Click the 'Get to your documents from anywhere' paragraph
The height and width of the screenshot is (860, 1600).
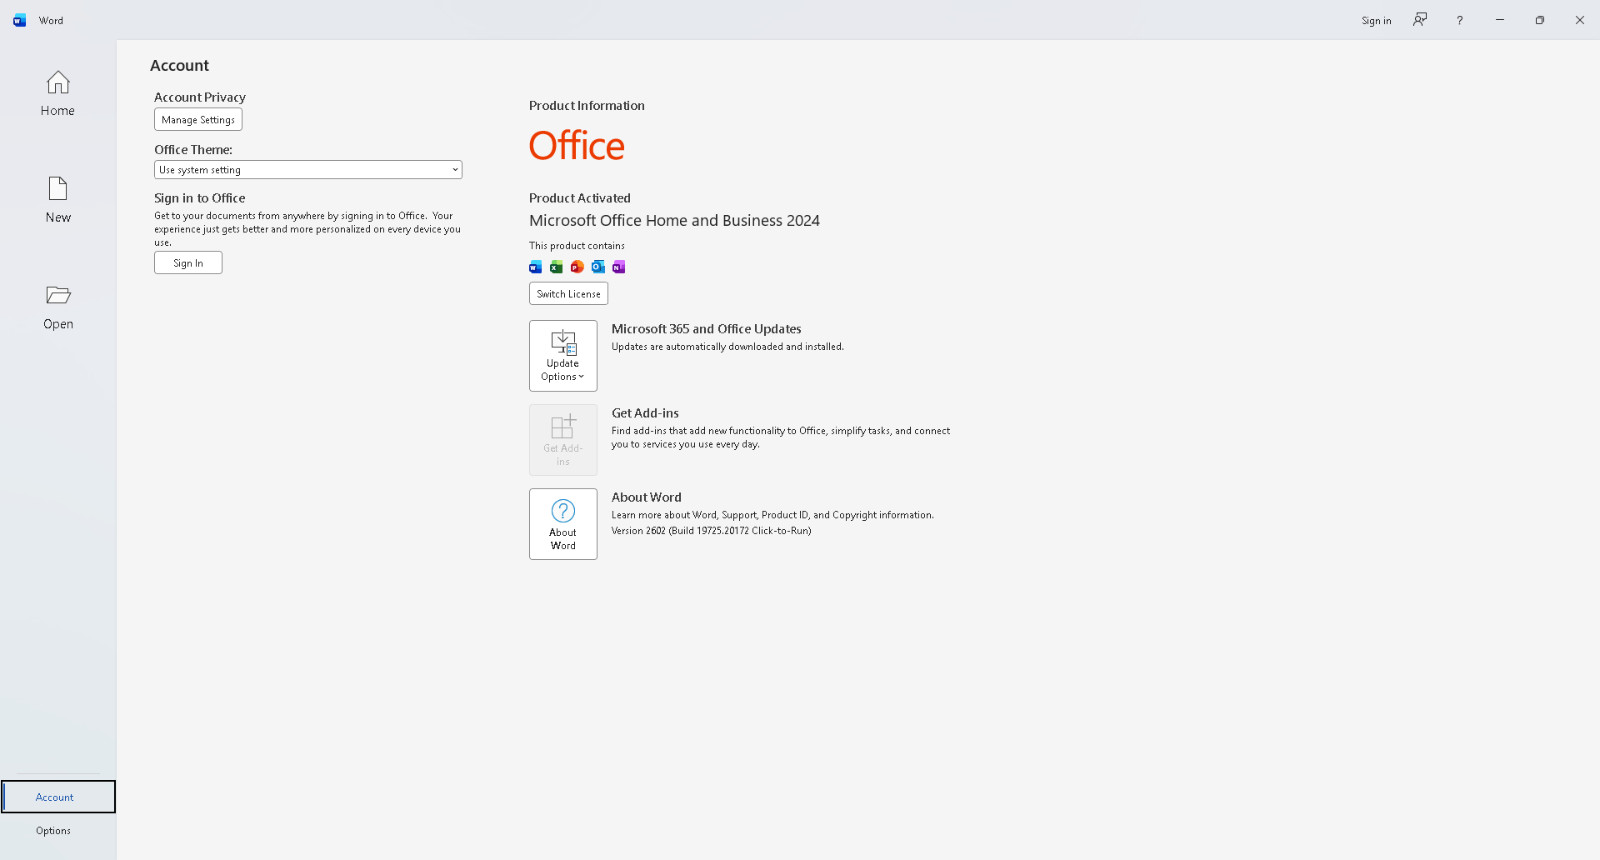[x=308, y=229]
